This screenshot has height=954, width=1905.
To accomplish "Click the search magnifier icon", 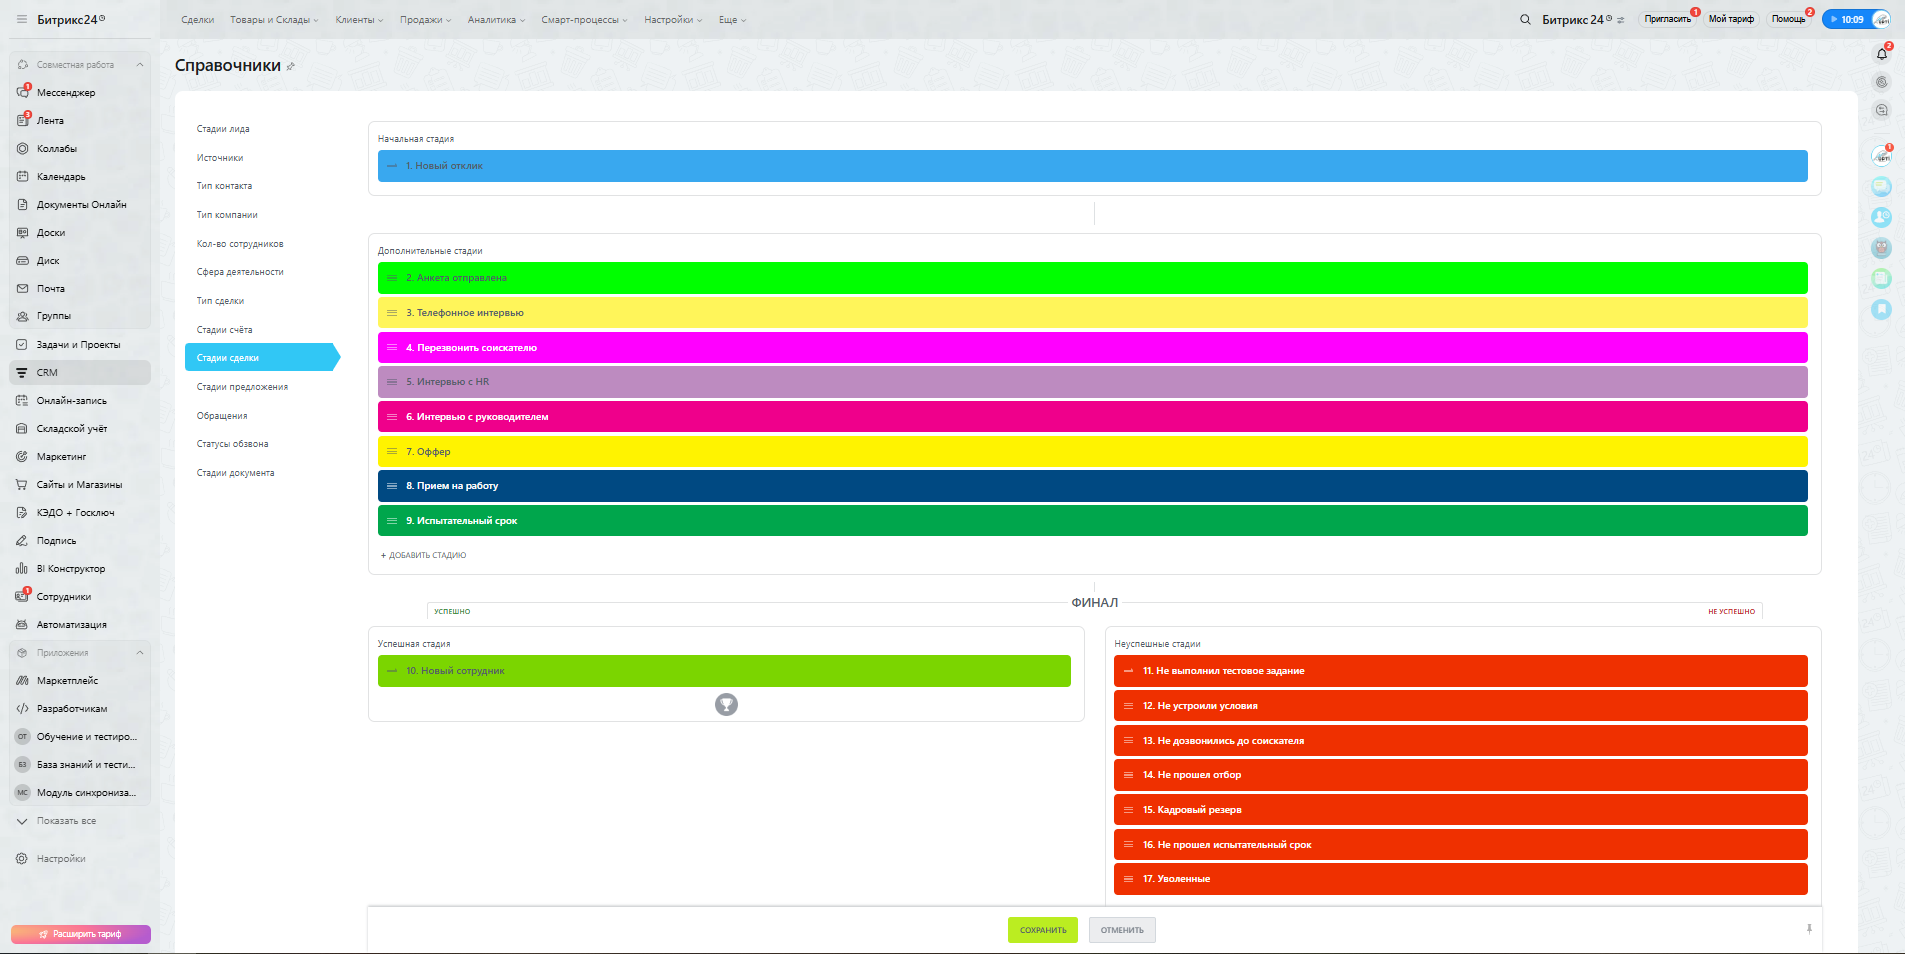I will tap(1525, 20).
